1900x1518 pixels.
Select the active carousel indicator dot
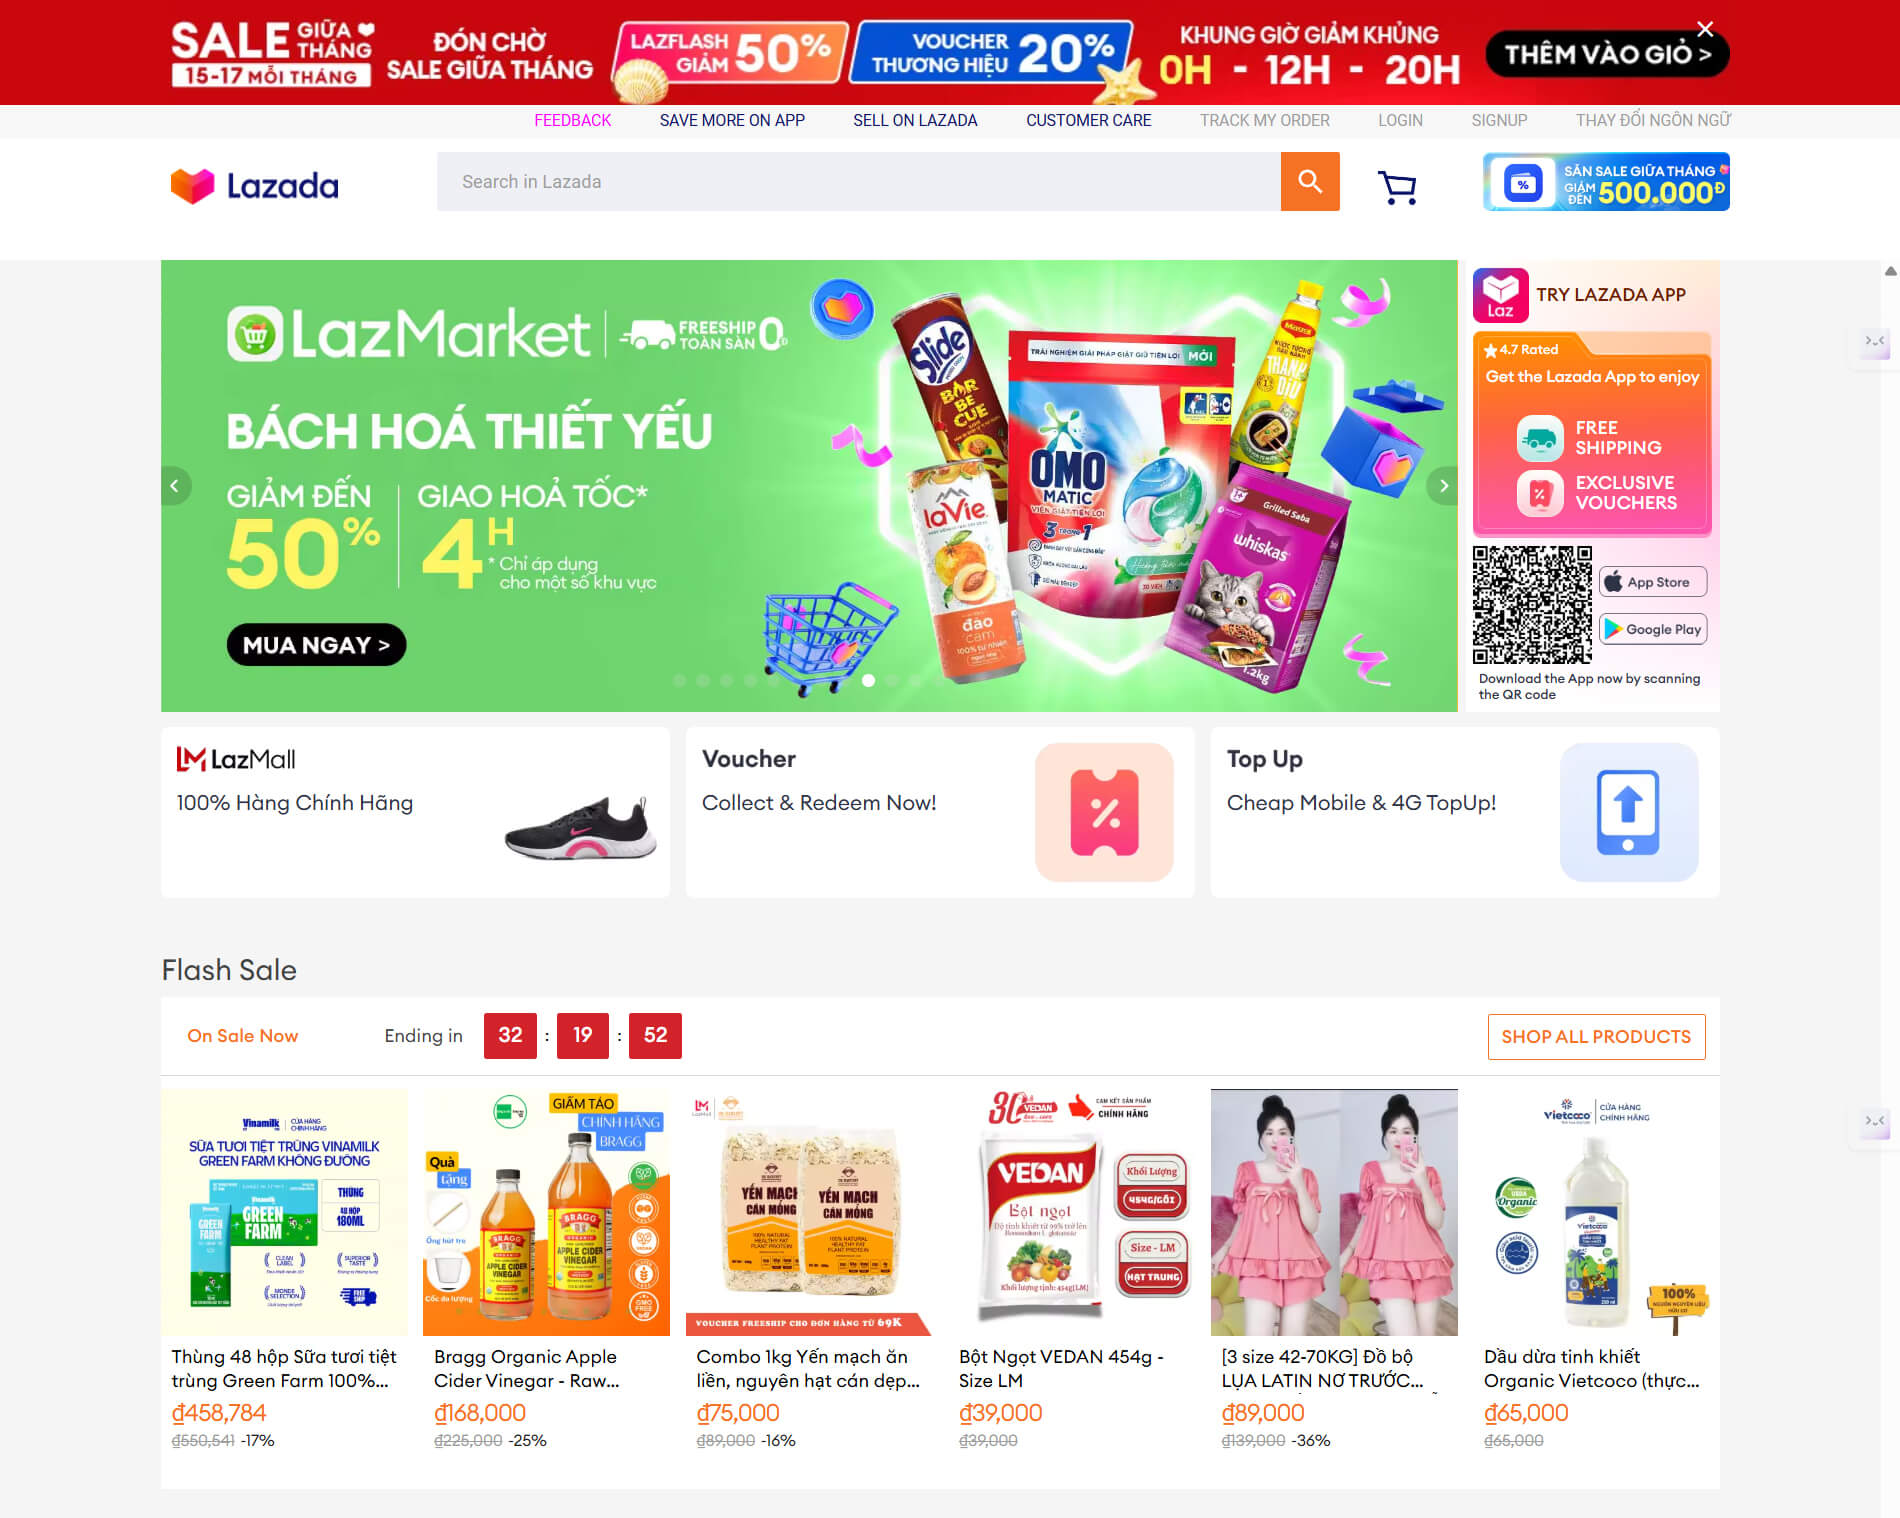click(x=868, y=680)
